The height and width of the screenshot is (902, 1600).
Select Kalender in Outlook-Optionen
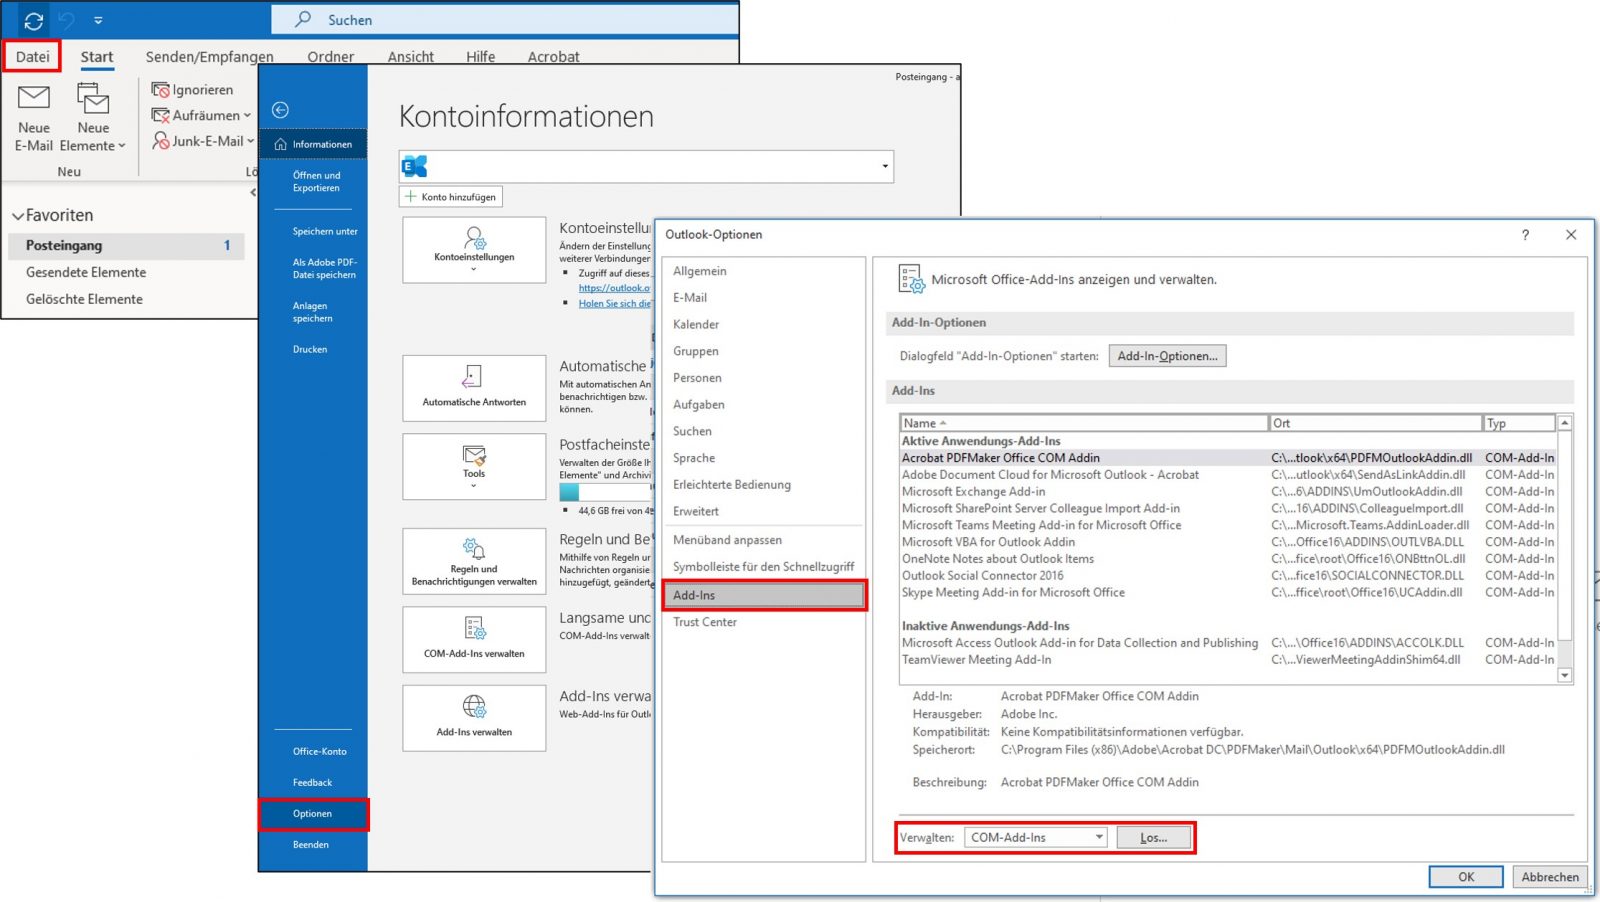696,325
